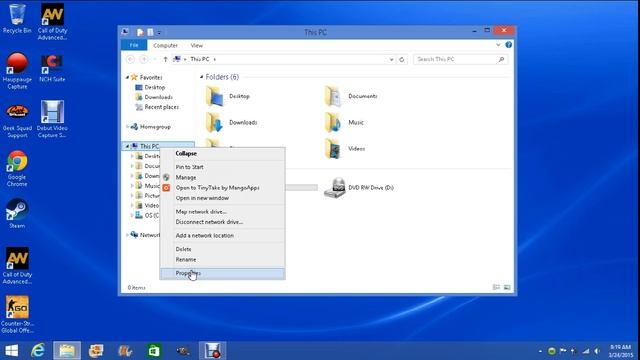Open the Recycle Bin desktop icon
This screenshot has width=640, height=360.
tap(17, 18)
